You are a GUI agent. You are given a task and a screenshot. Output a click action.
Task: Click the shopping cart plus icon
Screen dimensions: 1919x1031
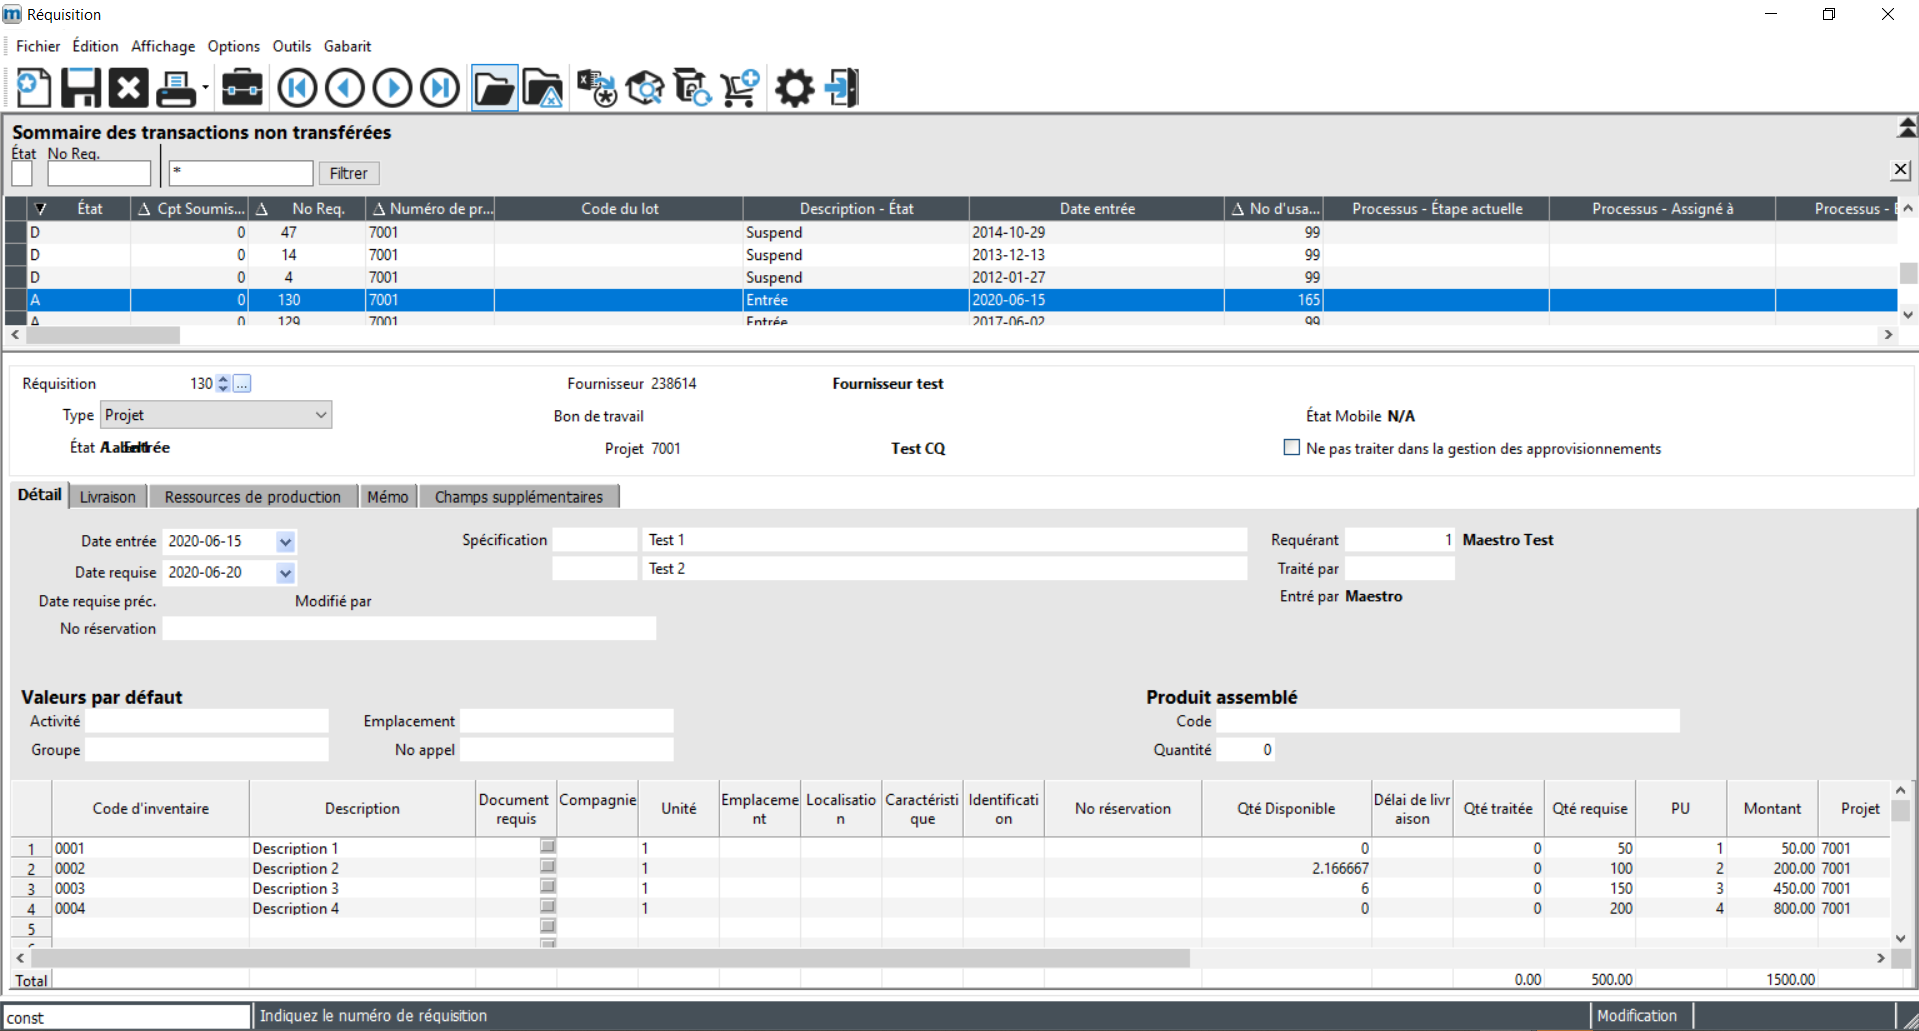[x=740, y=88]
